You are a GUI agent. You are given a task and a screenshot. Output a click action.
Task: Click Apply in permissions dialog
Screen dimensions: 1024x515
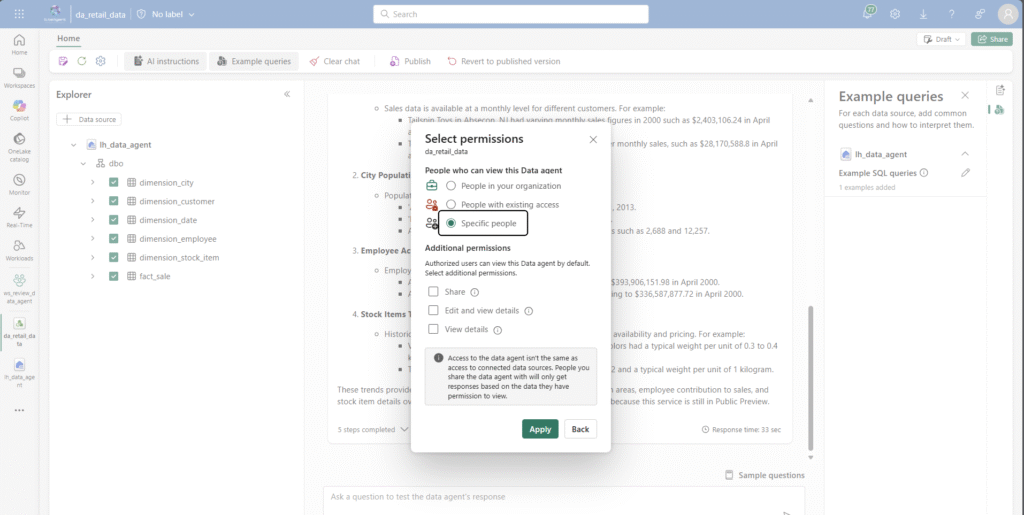540,429
